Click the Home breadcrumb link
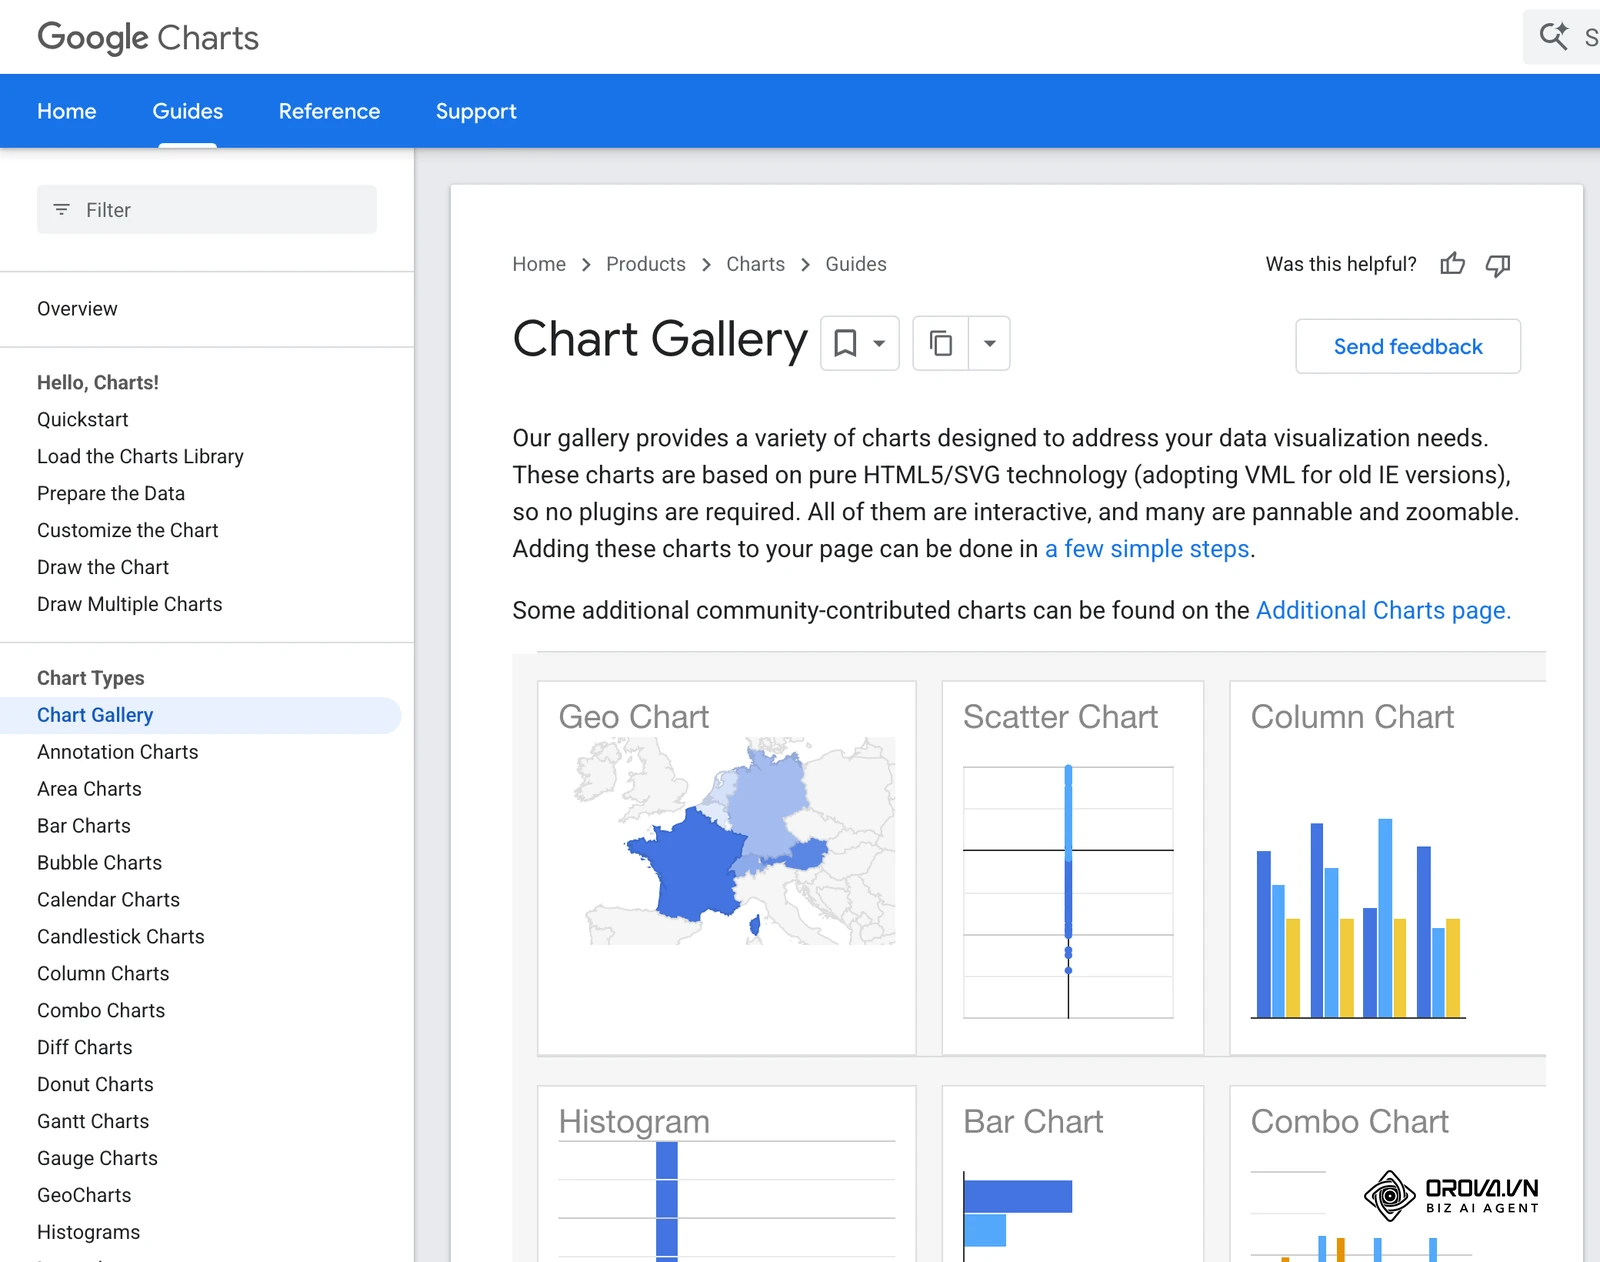This screenshot has width=1600, height=1262. [539, 264]
